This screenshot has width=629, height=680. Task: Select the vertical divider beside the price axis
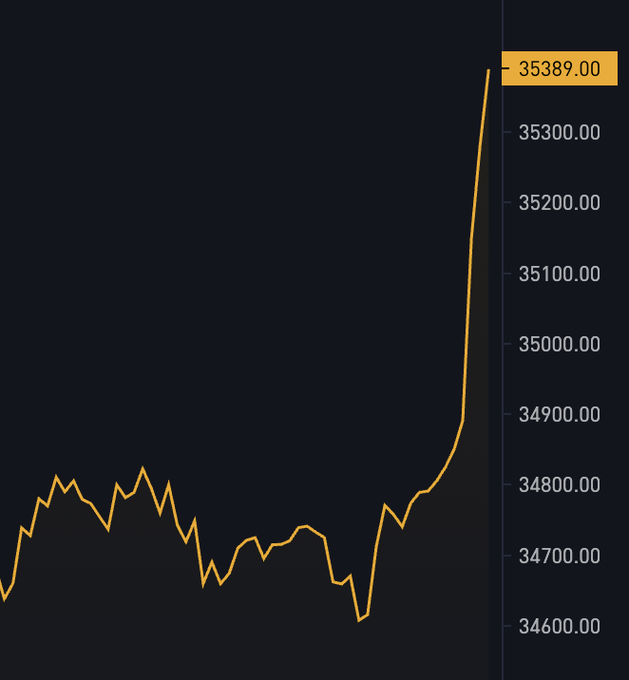pyautogui.click(x=502, y=340)
